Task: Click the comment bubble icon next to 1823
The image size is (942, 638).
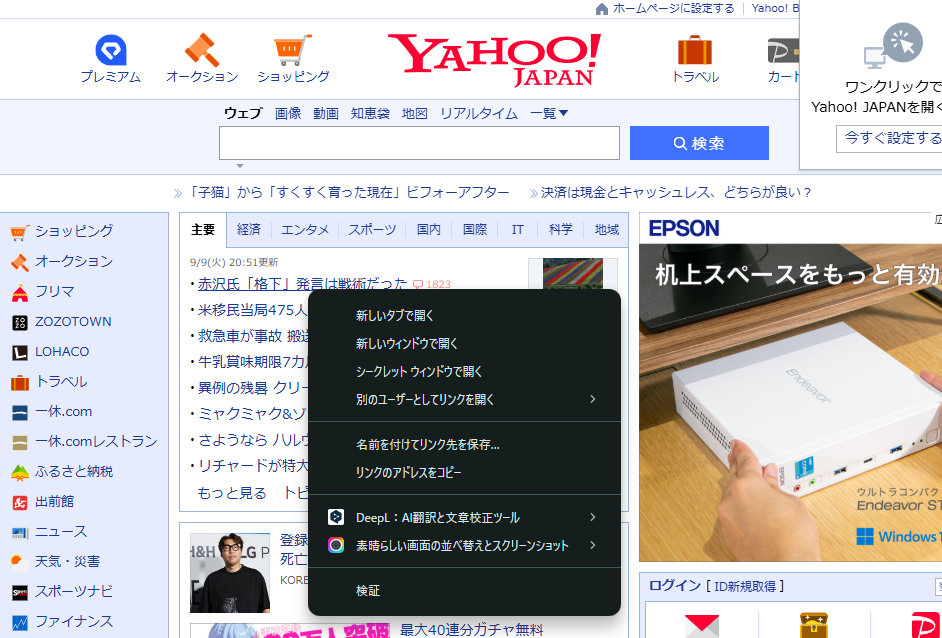Action: (418, 285)
